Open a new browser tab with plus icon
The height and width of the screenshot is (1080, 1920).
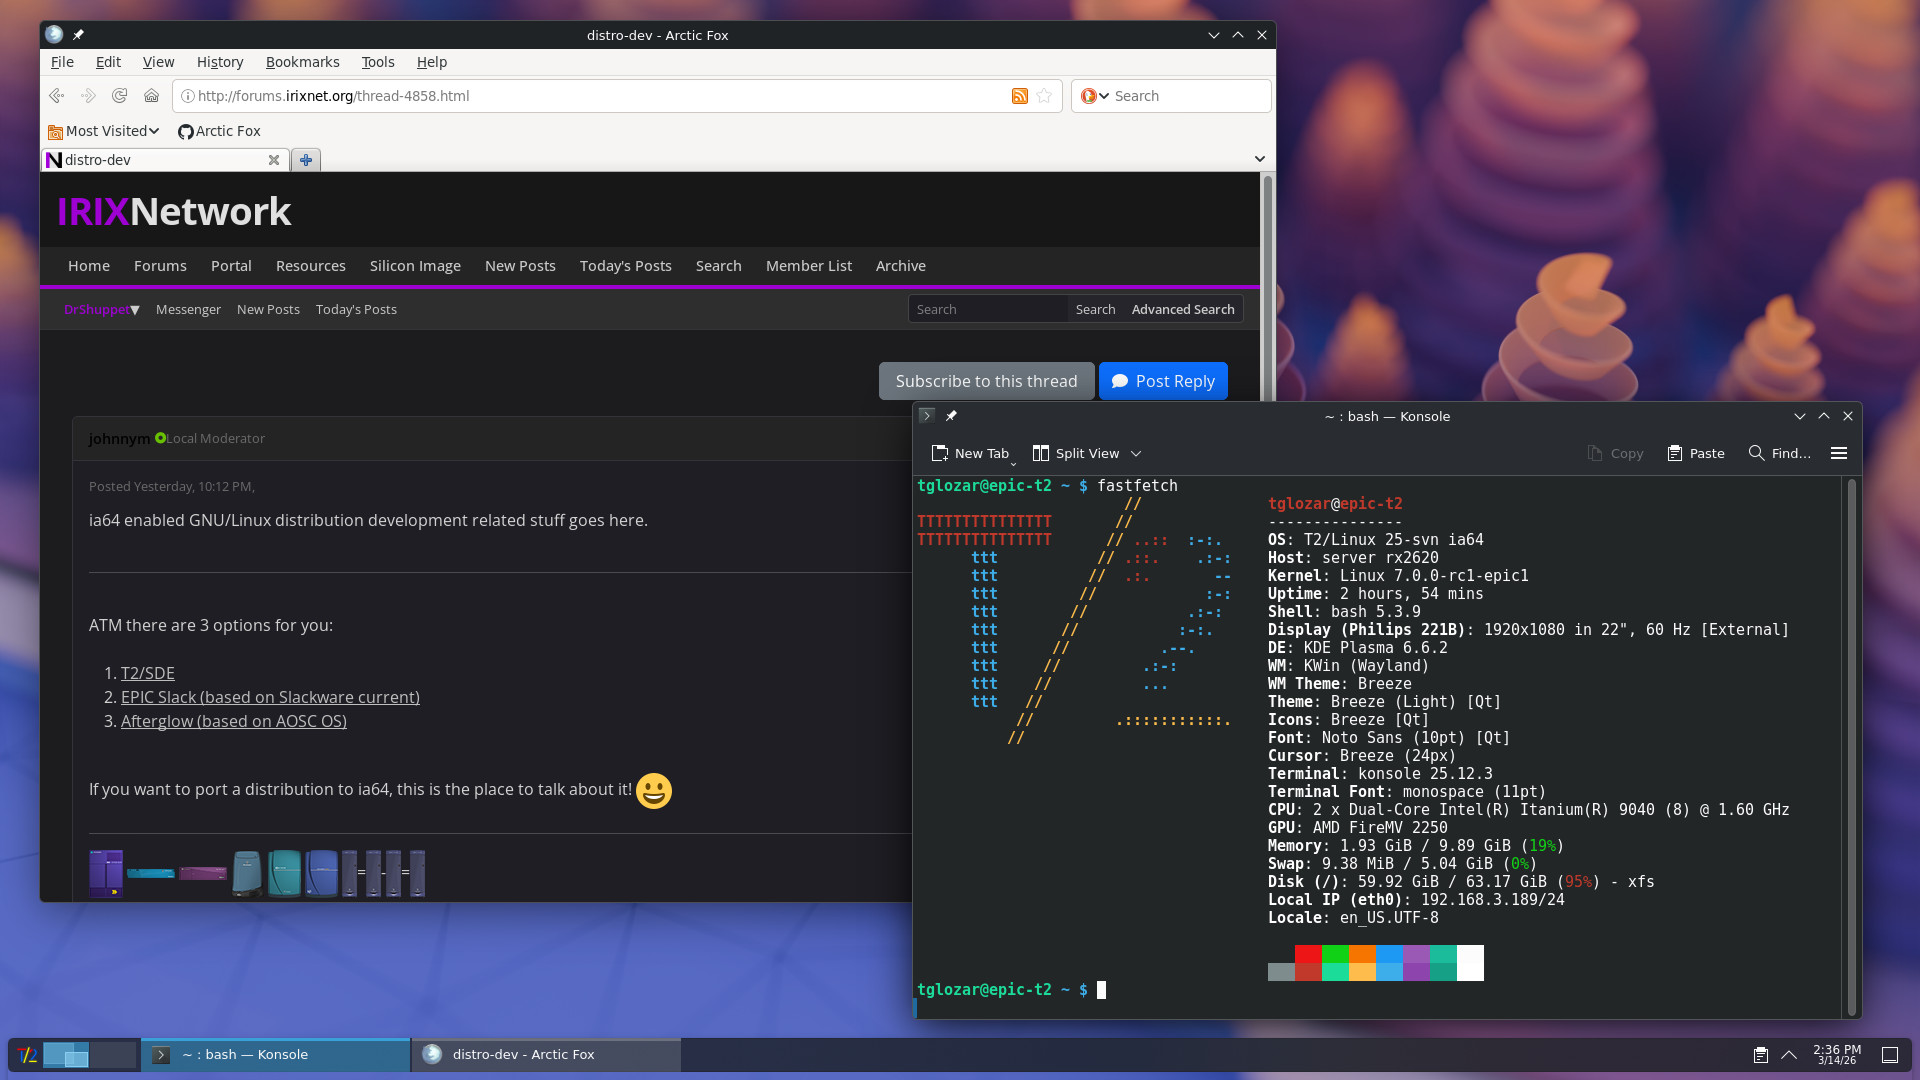point(306,160)
